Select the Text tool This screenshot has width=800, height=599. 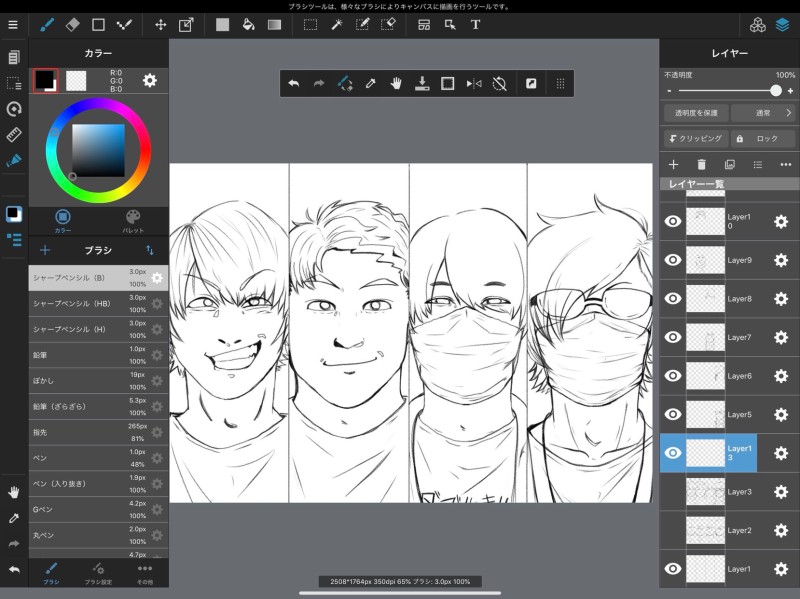coord(475,24)
